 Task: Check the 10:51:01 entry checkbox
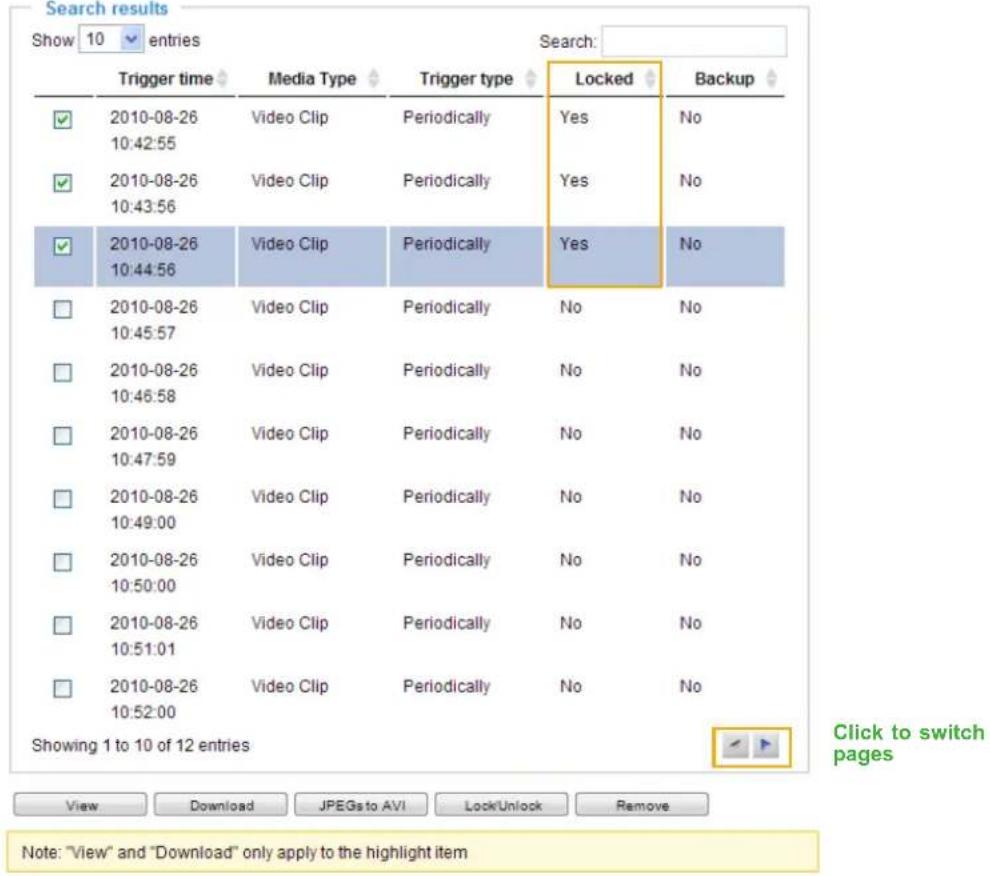coord(63,625)
